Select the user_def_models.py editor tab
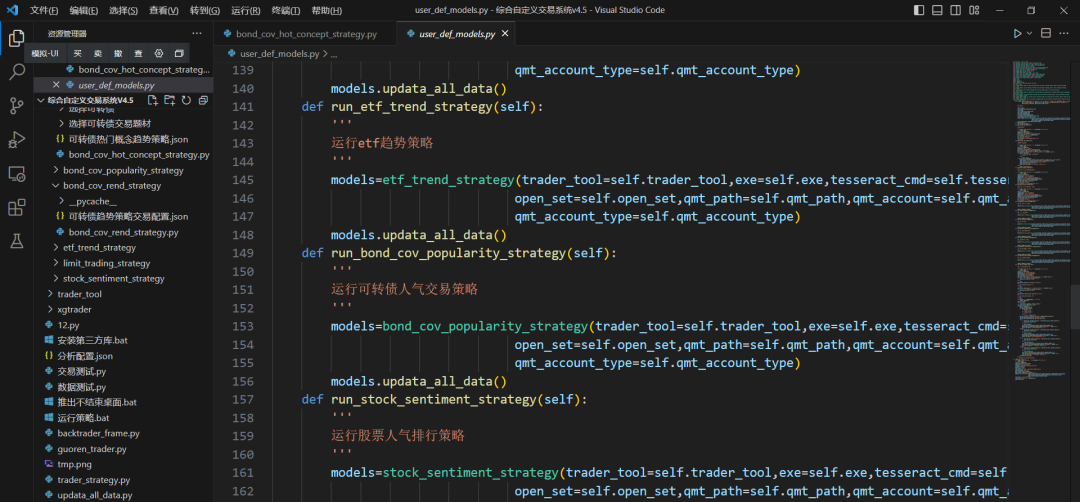This screenshot has height=502, width=1080. [x=456, y=34]
